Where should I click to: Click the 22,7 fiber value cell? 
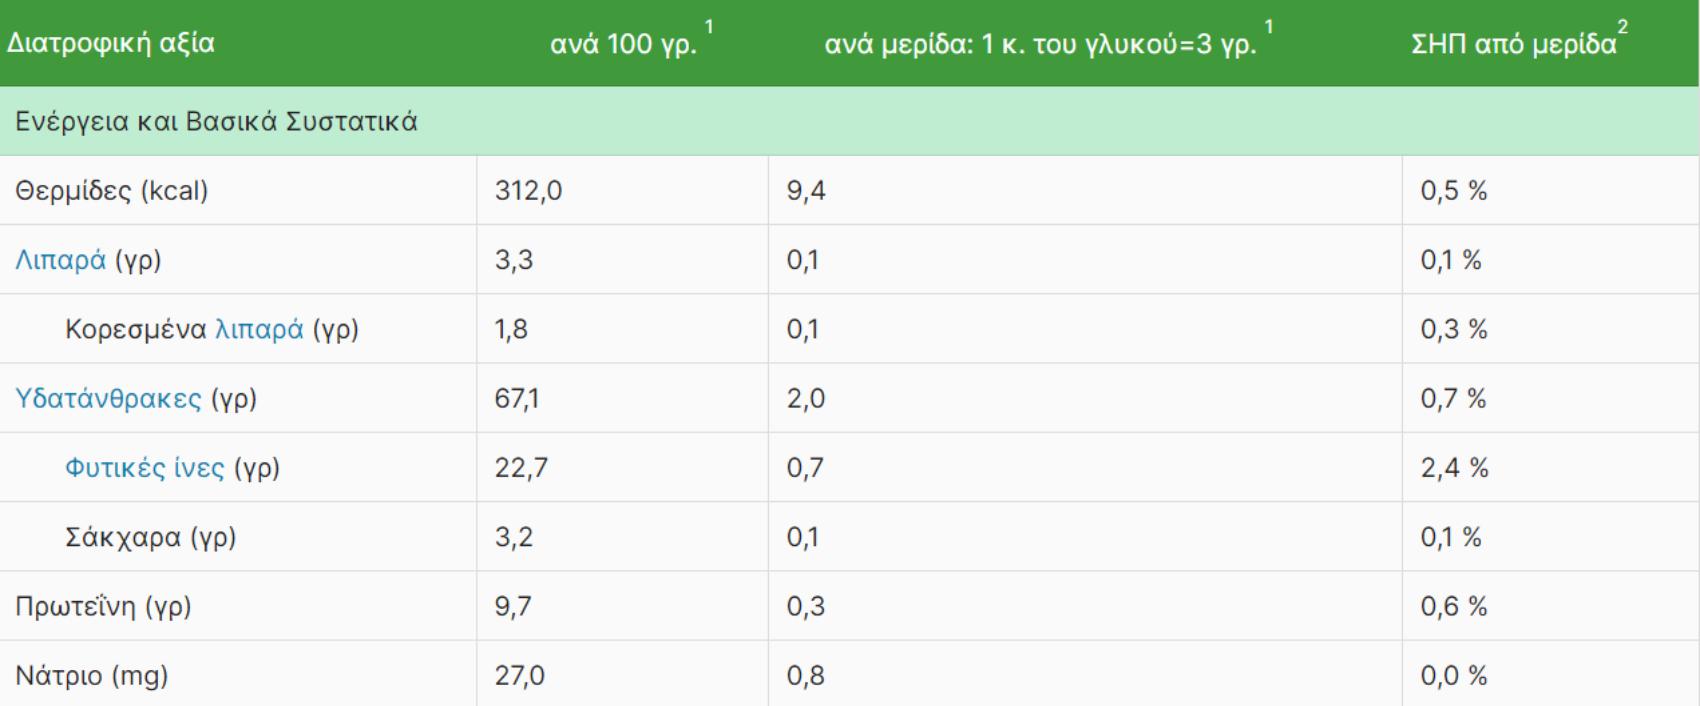(521, 467)
